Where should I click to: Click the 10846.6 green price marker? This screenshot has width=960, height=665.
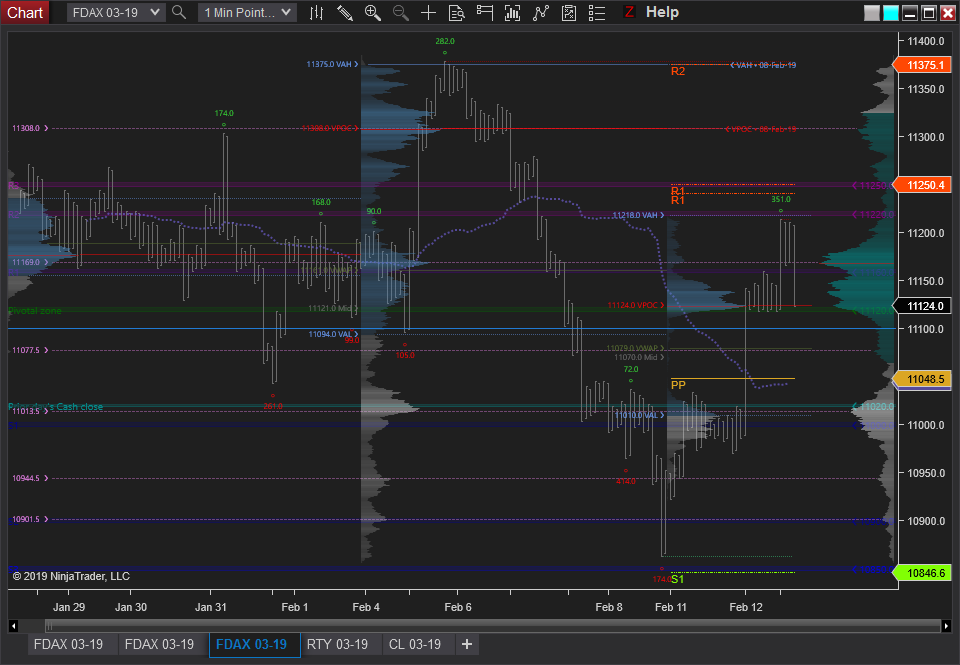click(x=923, y=573)
